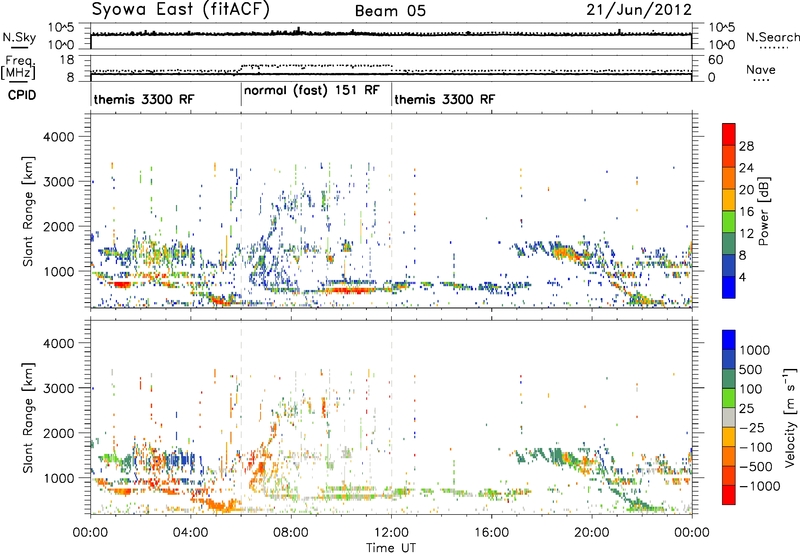The image size is (800, 554).
Task: Click the "Nave" legend label
Action: pos(761,70)
